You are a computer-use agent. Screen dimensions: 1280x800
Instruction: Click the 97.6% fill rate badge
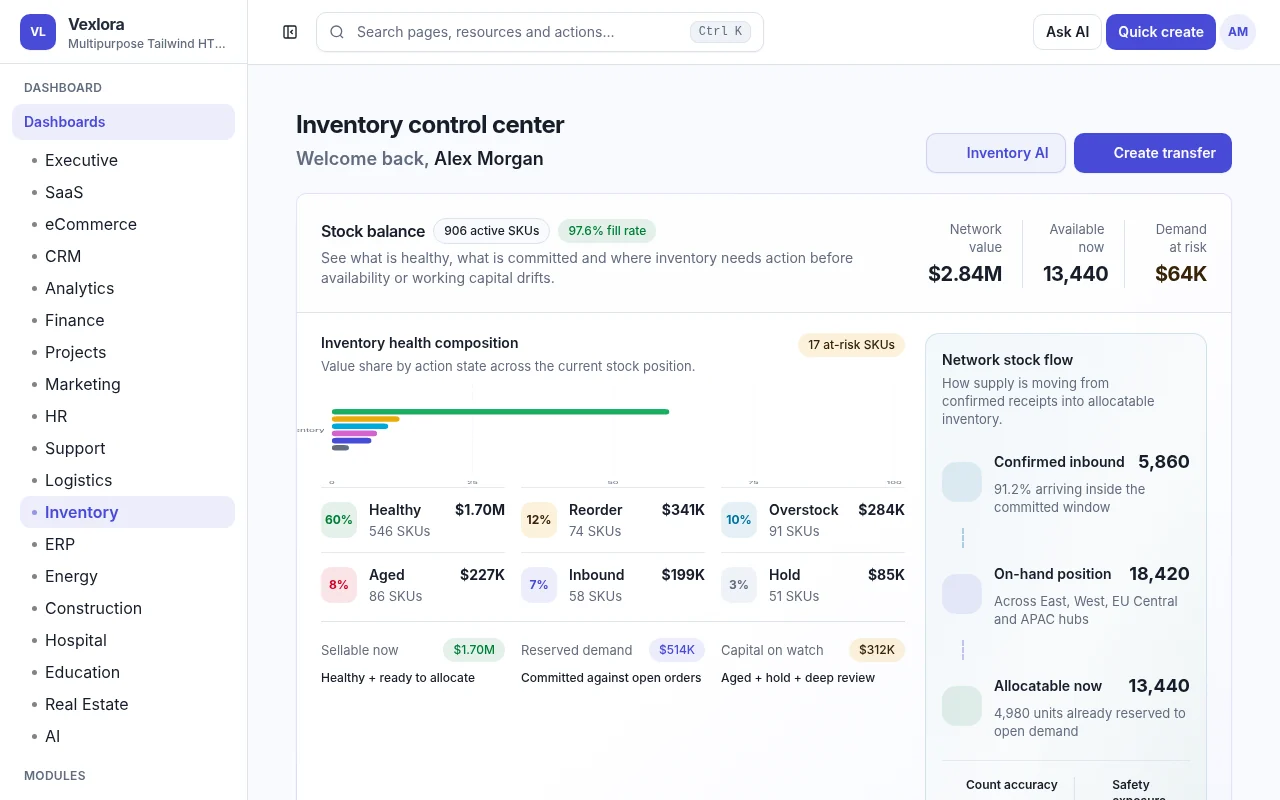coord(607,231)
